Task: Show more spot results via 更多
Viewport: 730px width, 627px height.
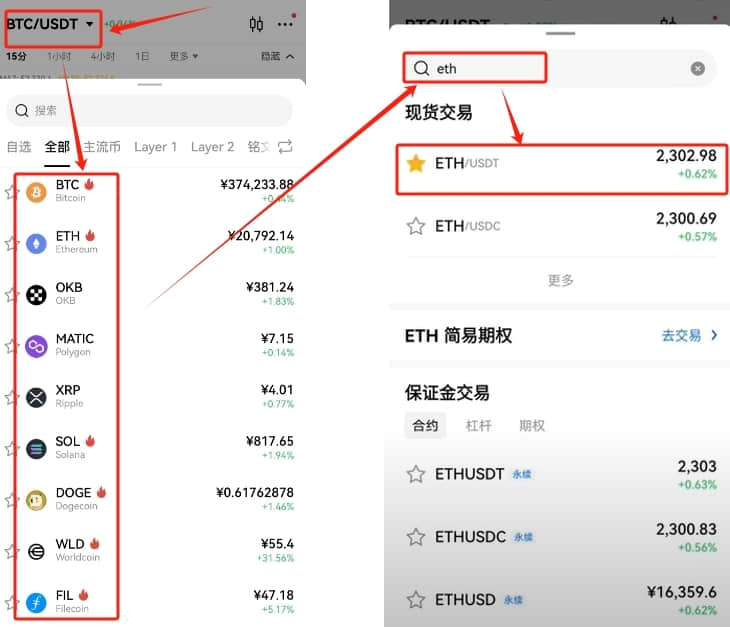Action: pyautogui.click(x=561, y=280)
